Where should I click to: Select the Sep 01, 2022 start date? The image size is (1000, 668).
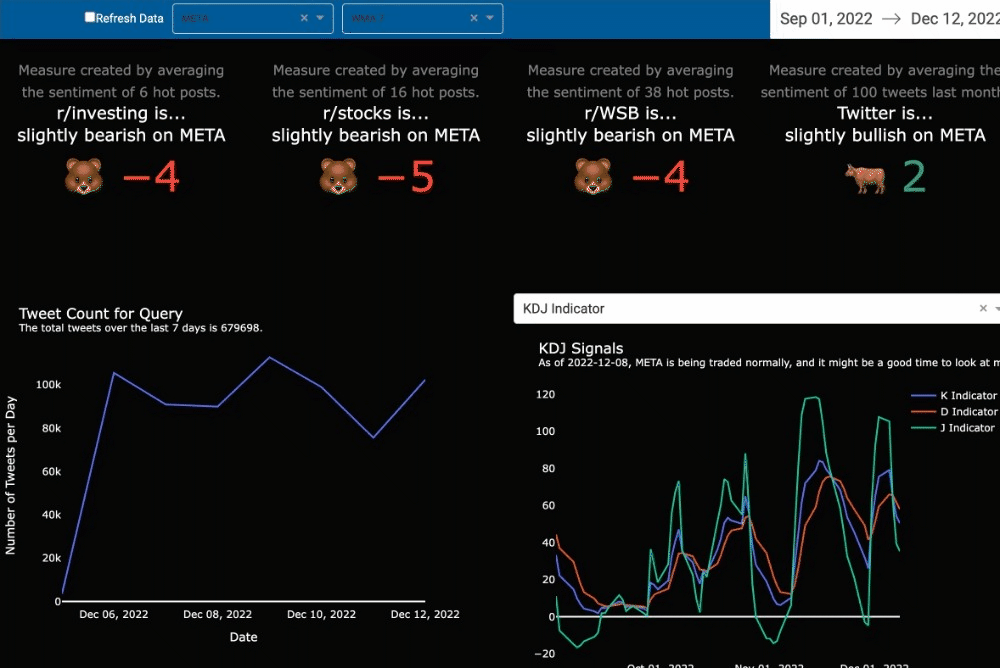click(826, 19)
